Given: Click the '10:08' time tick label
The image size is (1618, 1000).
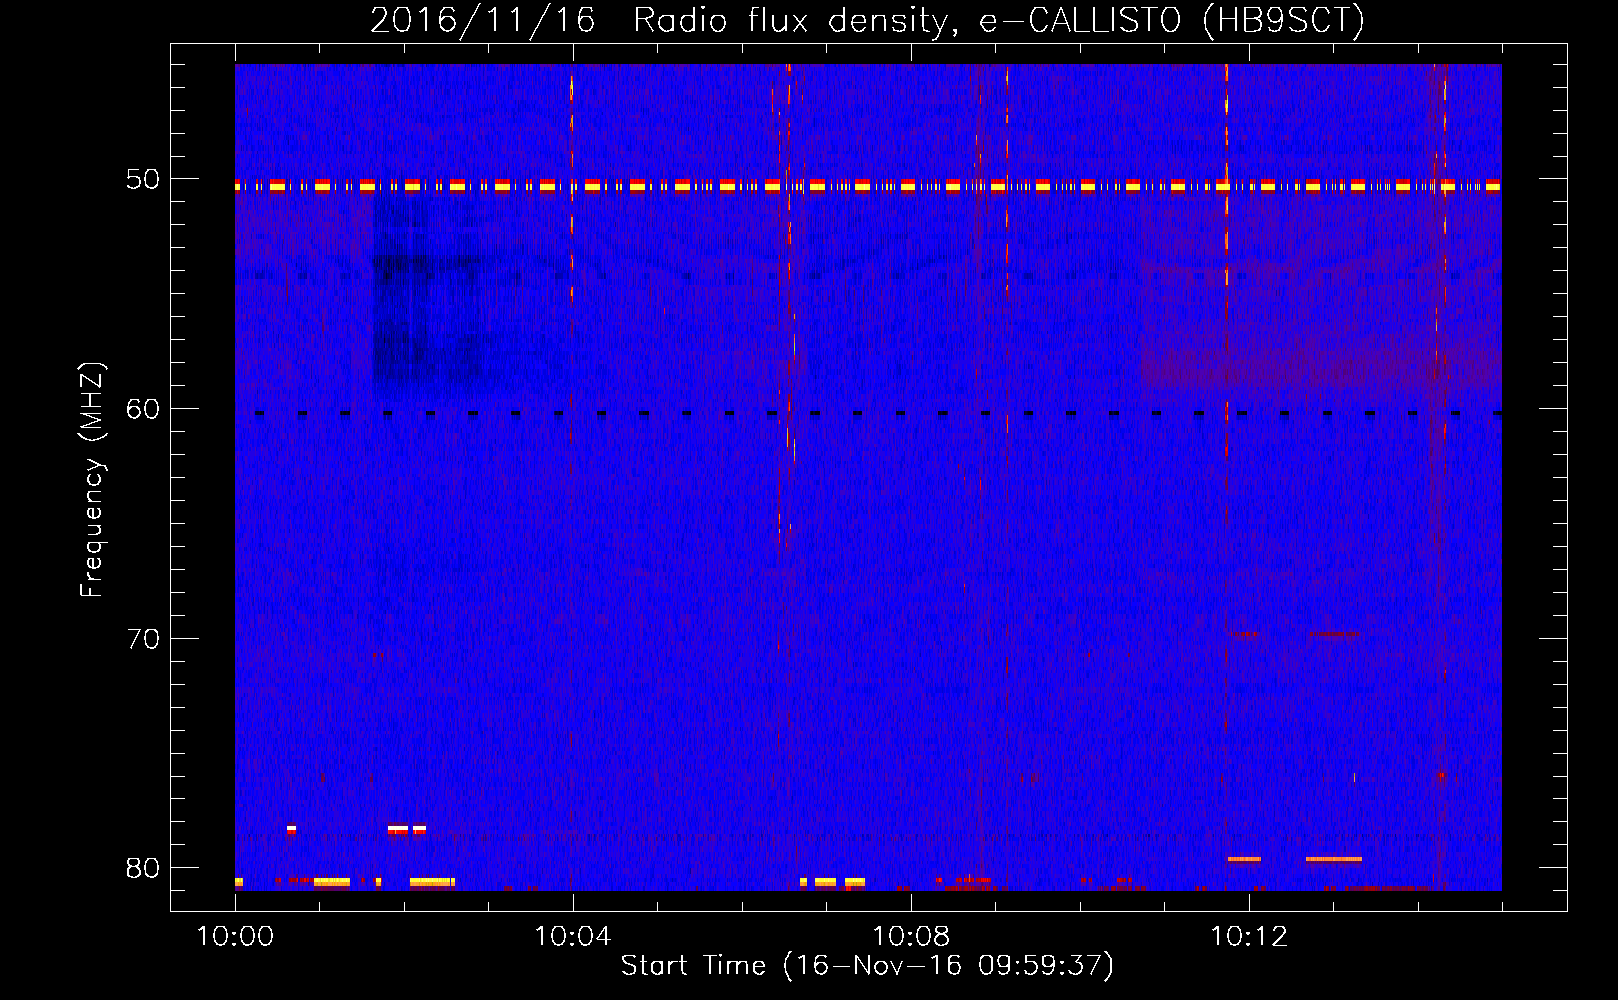Looking at the screenshot, I should coord(911,937).
